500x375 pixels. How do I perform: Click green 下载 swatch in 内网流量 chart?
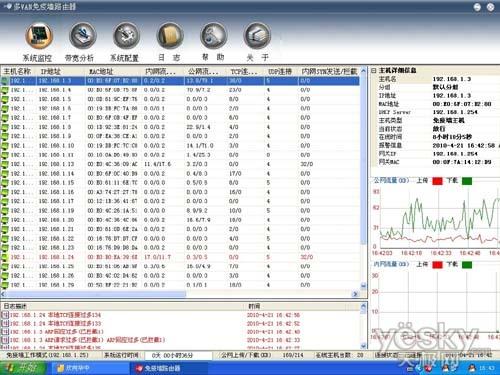467,265
